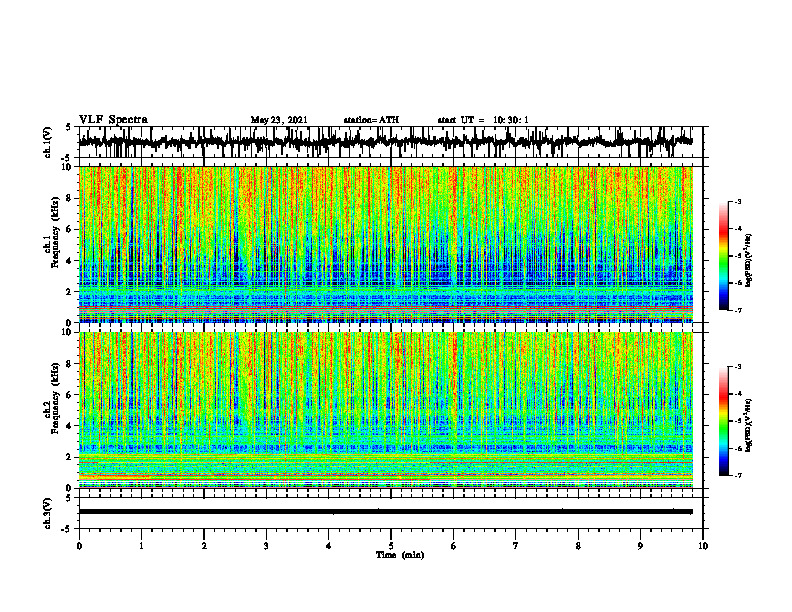Click the 8 kHz tick on ch.2 axis

click(70, 364)
